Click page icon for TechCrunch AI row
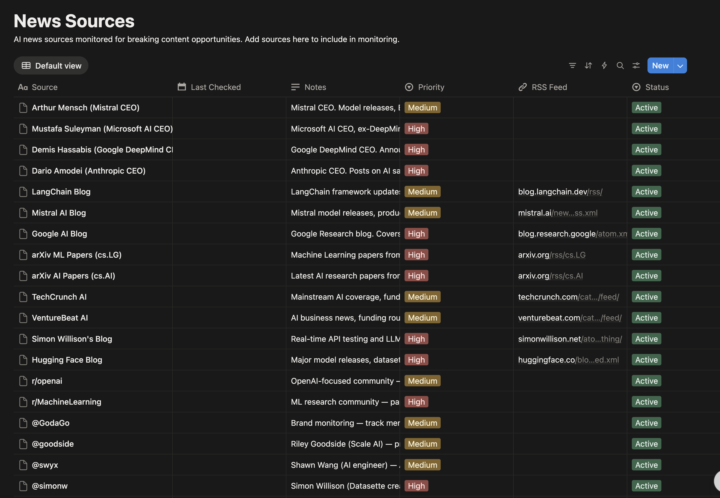This screenshot has height=498, width=720. tap(23, 297)
